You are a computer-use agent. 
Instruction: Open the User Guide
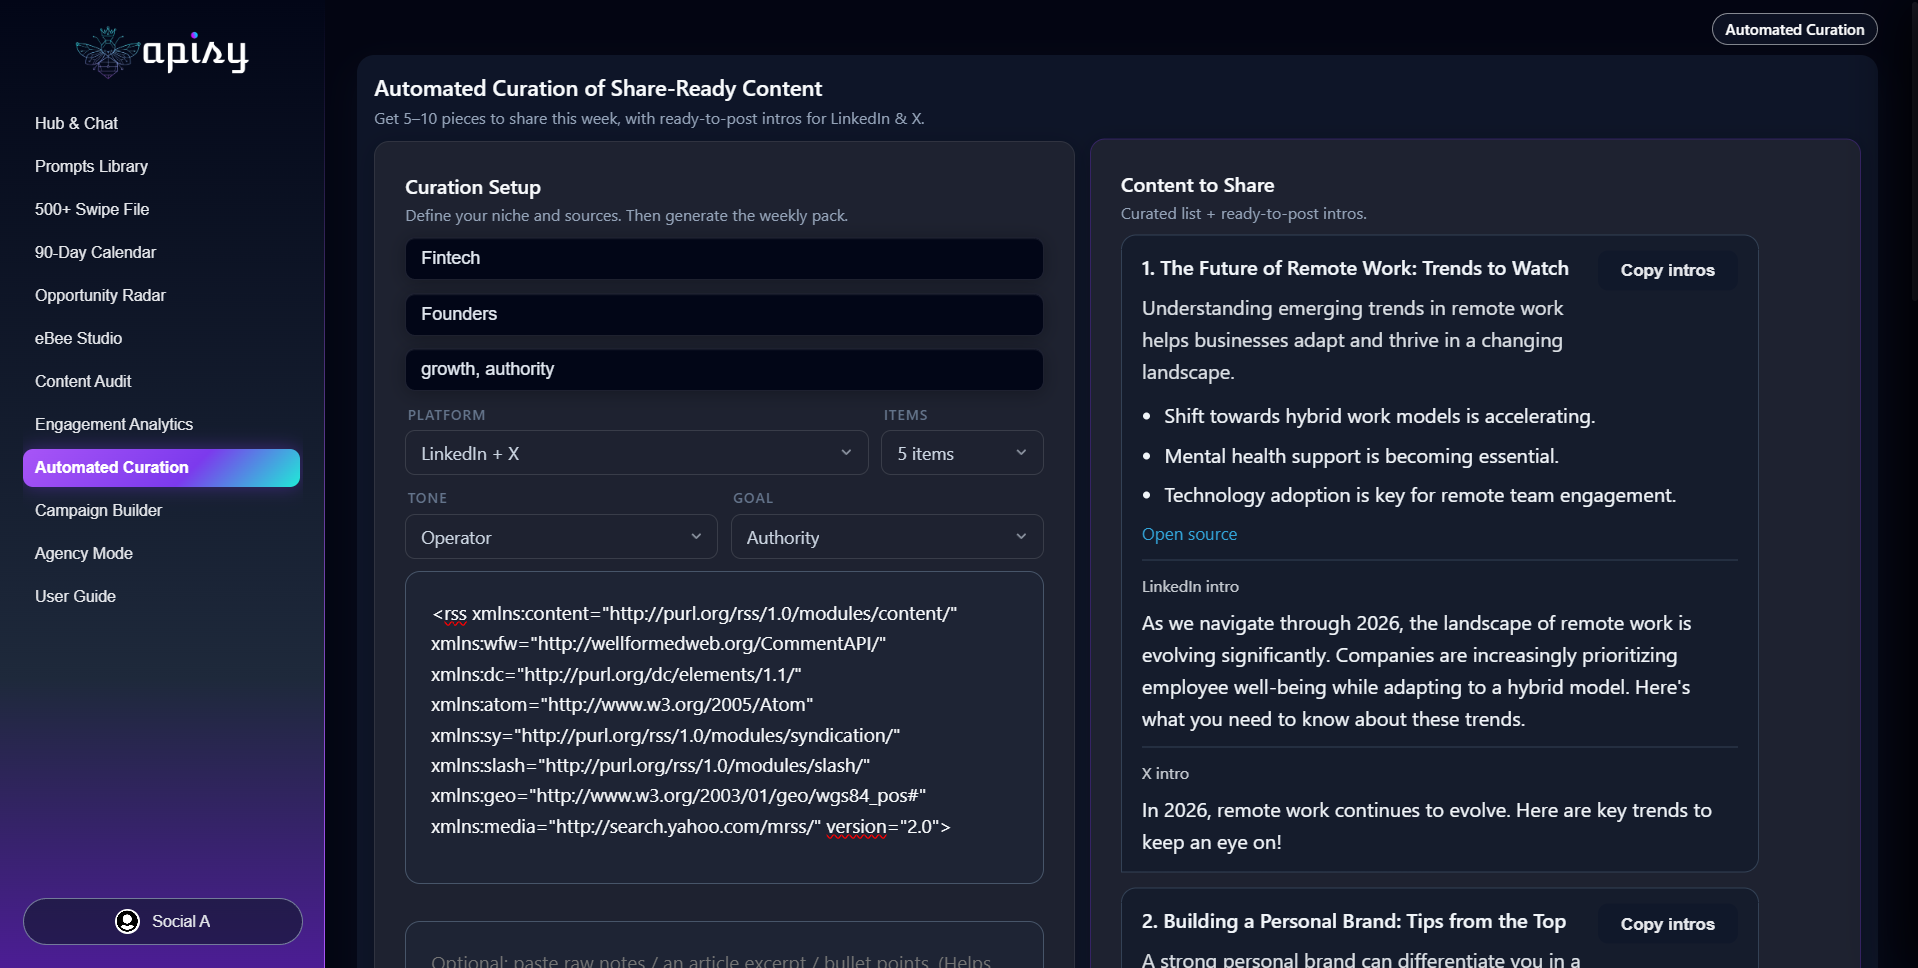tap(75, 596)
